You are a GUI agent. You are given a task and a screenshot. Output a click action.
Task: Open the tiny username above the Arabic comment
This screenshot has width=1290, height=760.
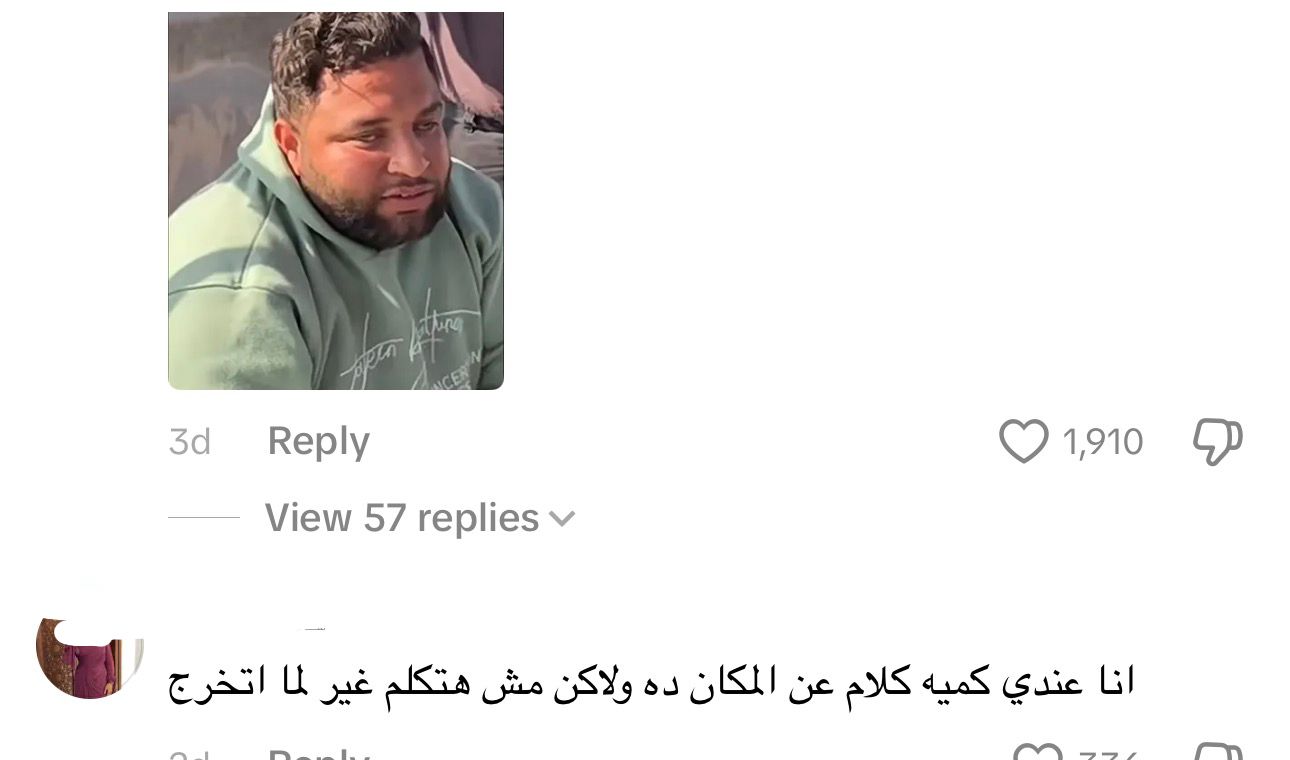point(315,628)
